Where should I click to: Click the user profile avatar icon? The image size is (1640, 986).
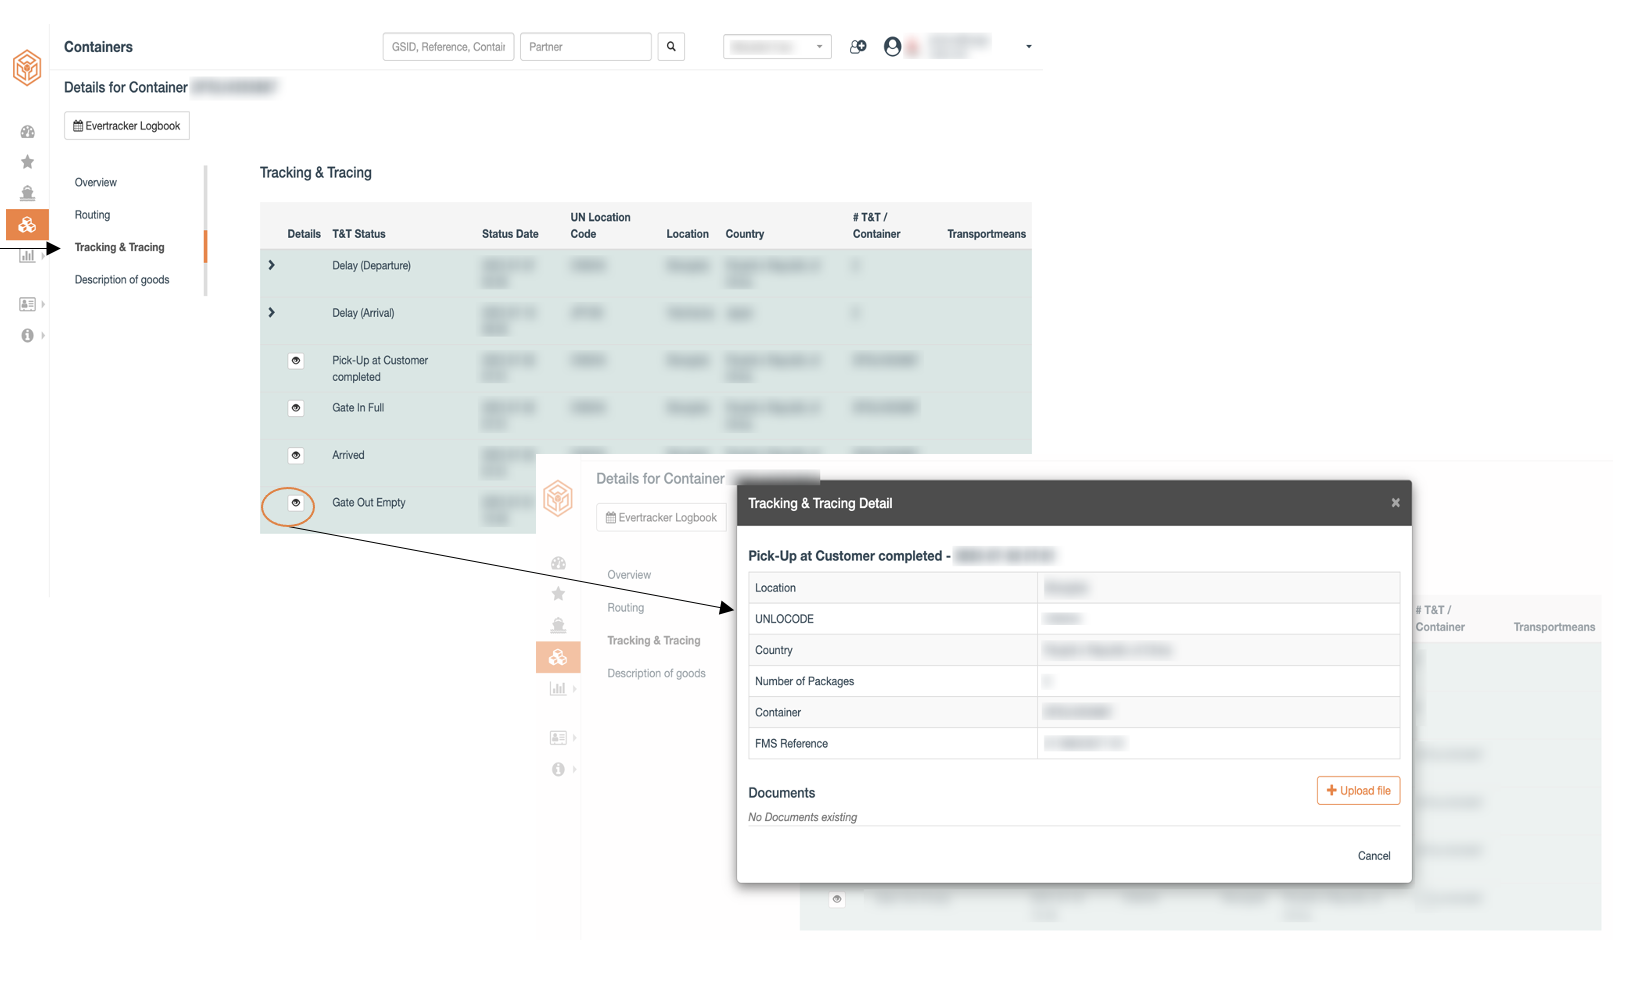pos(893,47)
